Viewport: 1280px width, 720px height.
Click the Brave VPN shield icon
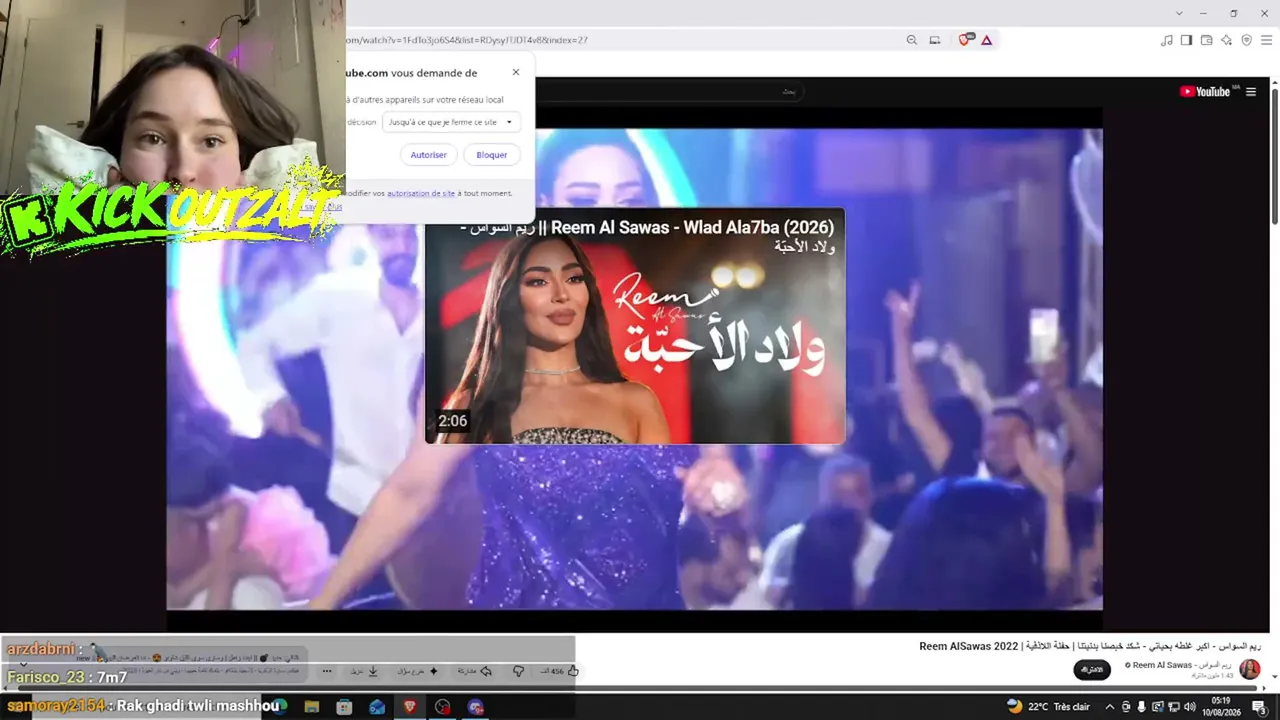click(x=1246, y=40)
